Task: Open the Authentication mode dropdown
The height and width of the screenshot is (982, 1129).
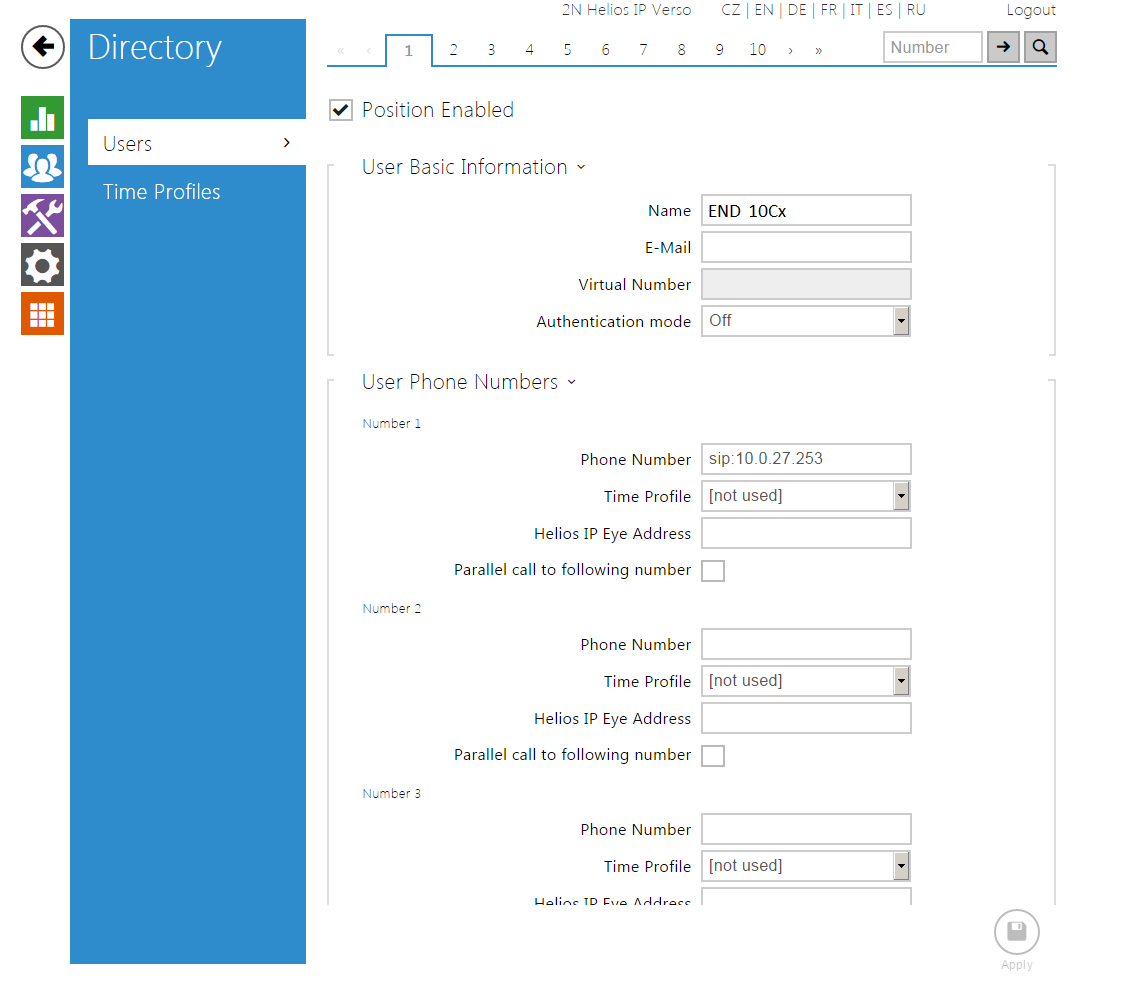Action: click(805, 321)
